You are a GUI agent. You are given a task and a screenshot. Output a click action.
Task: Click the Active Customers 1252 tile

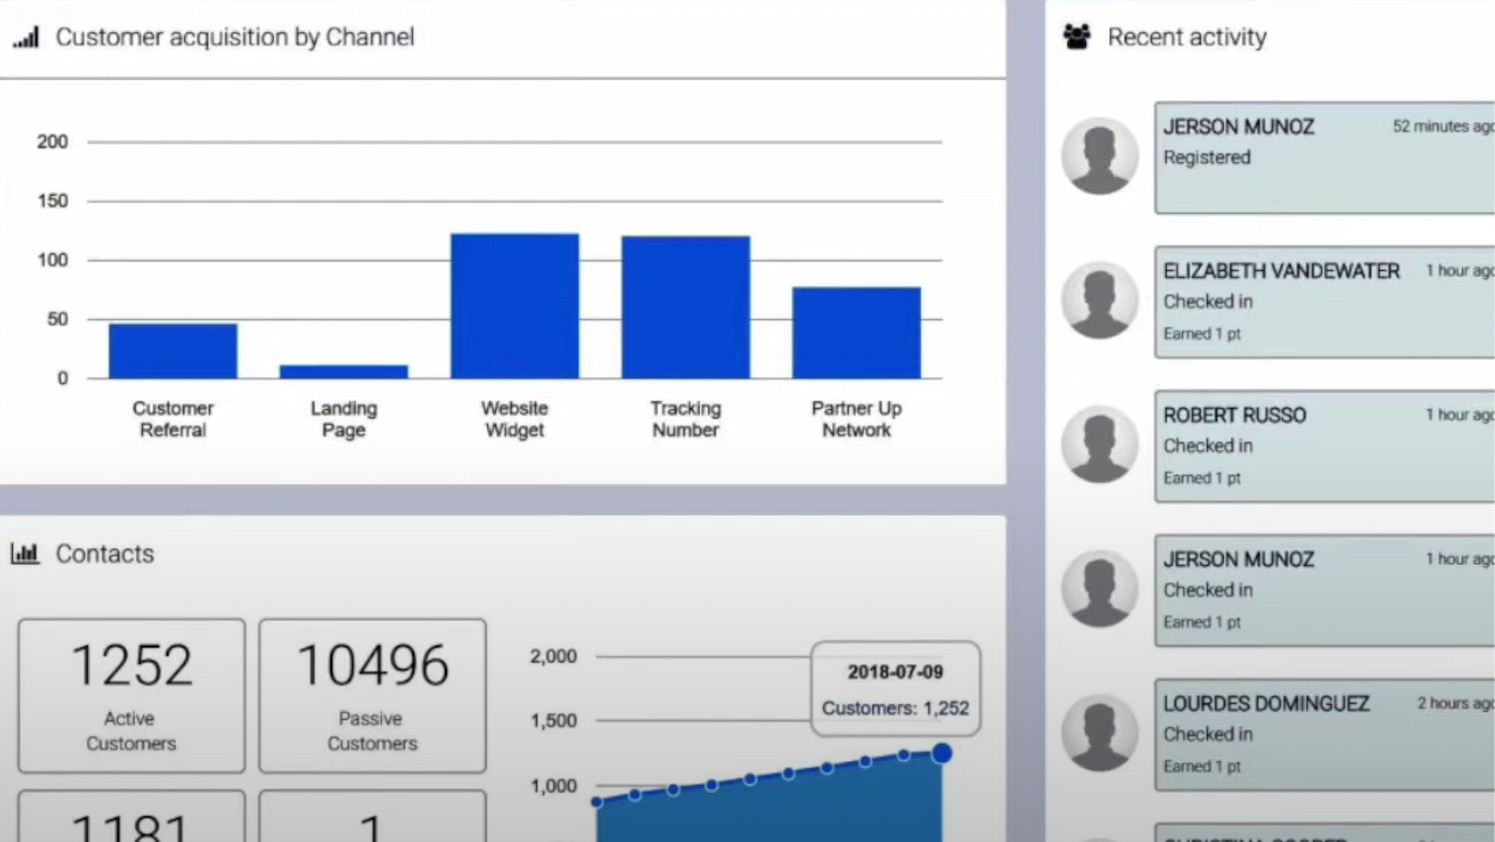(130, 695)
